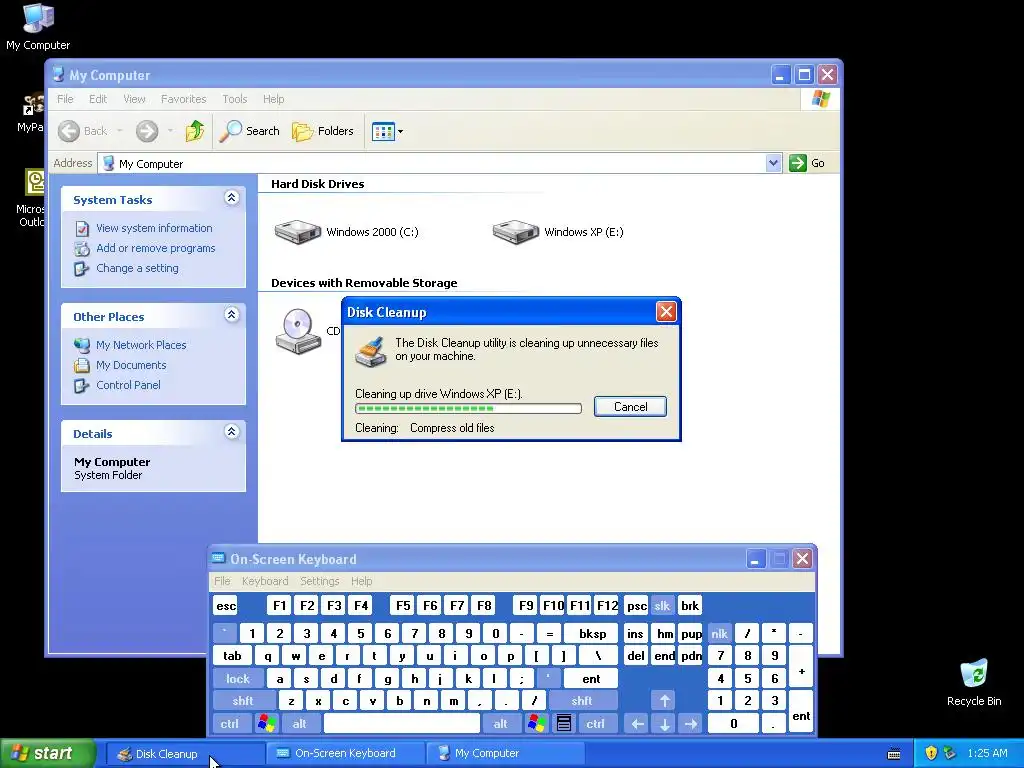Click the esc key on On-Screen Keyboard

[226, 605]
